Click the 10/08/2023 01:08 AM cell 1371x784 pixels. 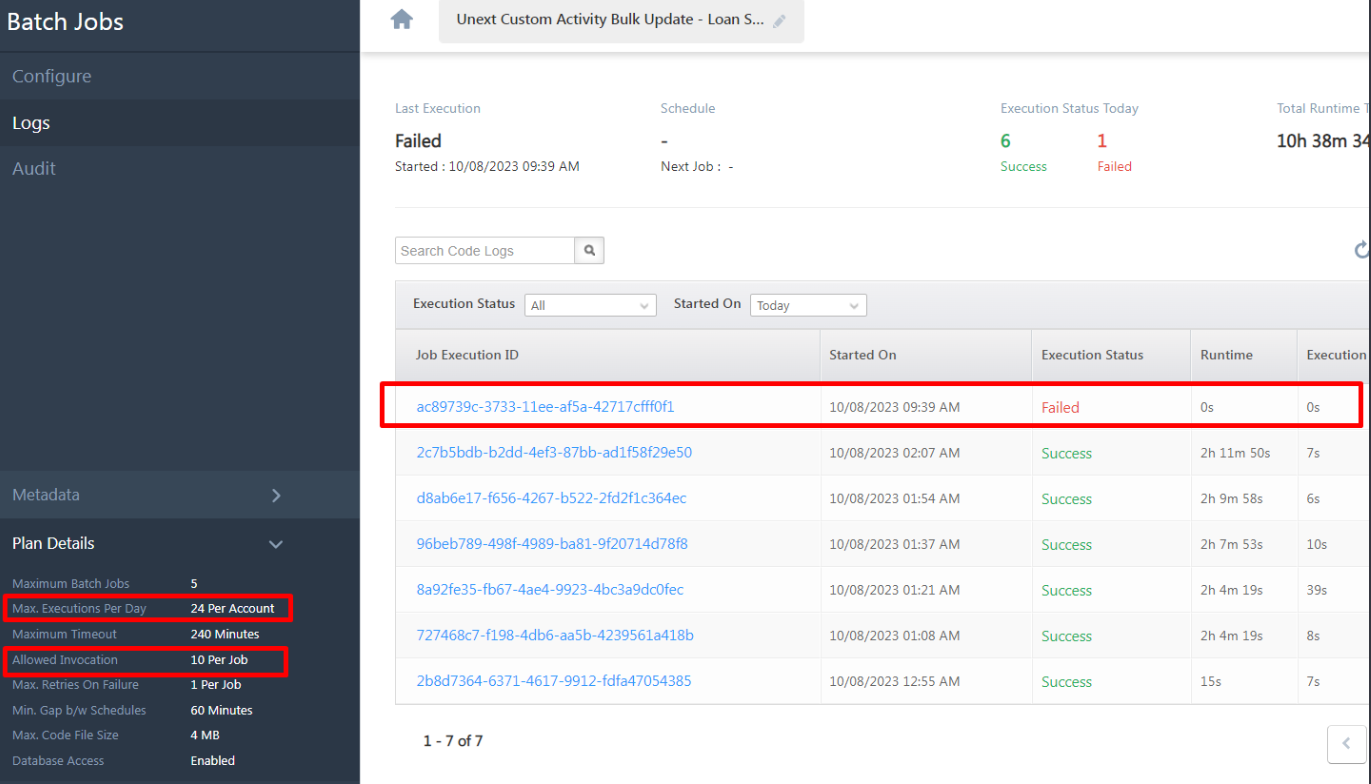[894, 636]
